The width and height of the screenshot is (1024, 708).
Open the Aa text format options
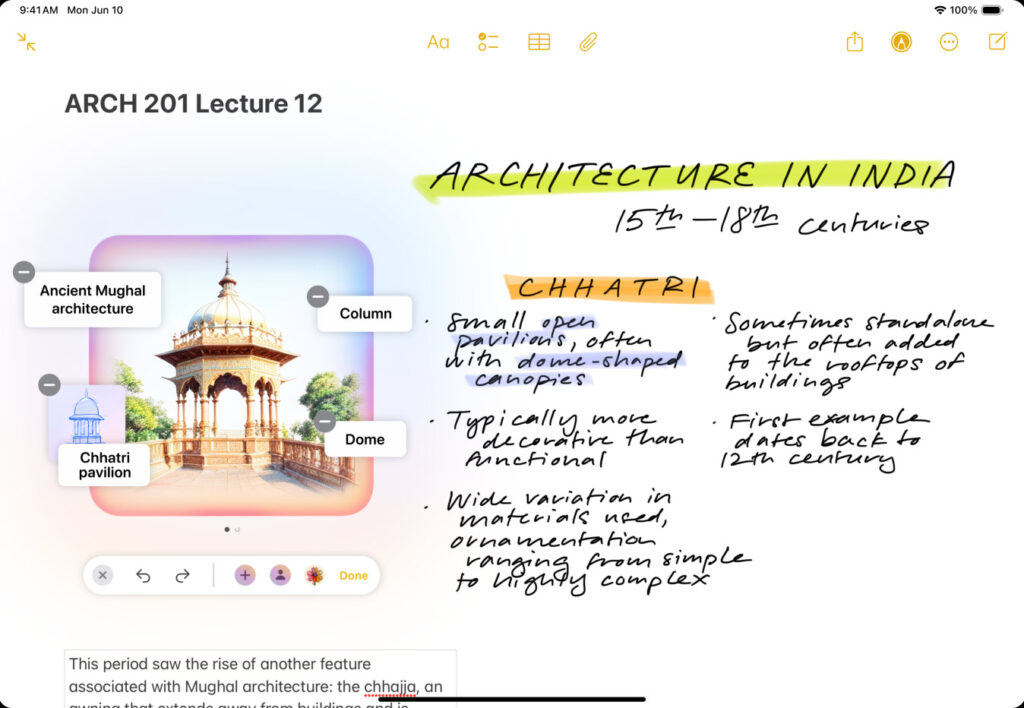(x=438, y=42)
